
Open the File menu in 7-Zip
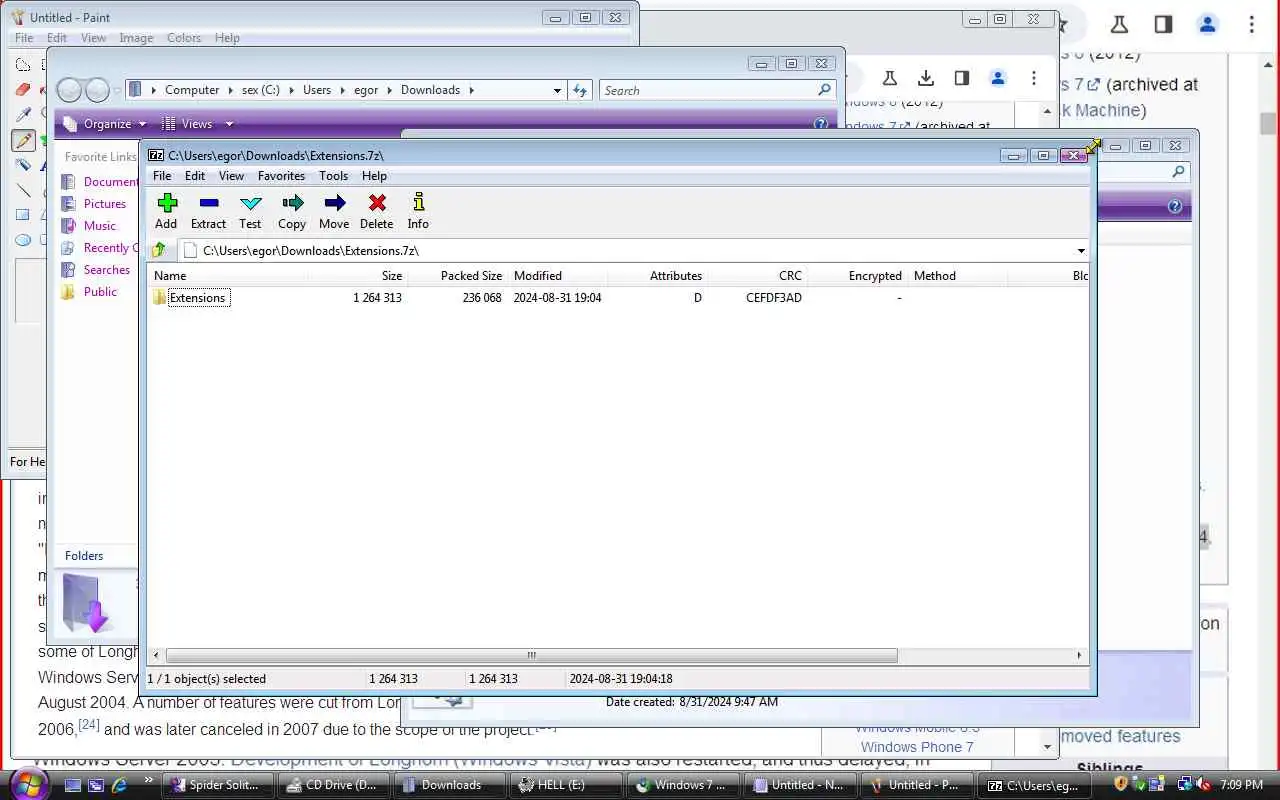(162, 176)
